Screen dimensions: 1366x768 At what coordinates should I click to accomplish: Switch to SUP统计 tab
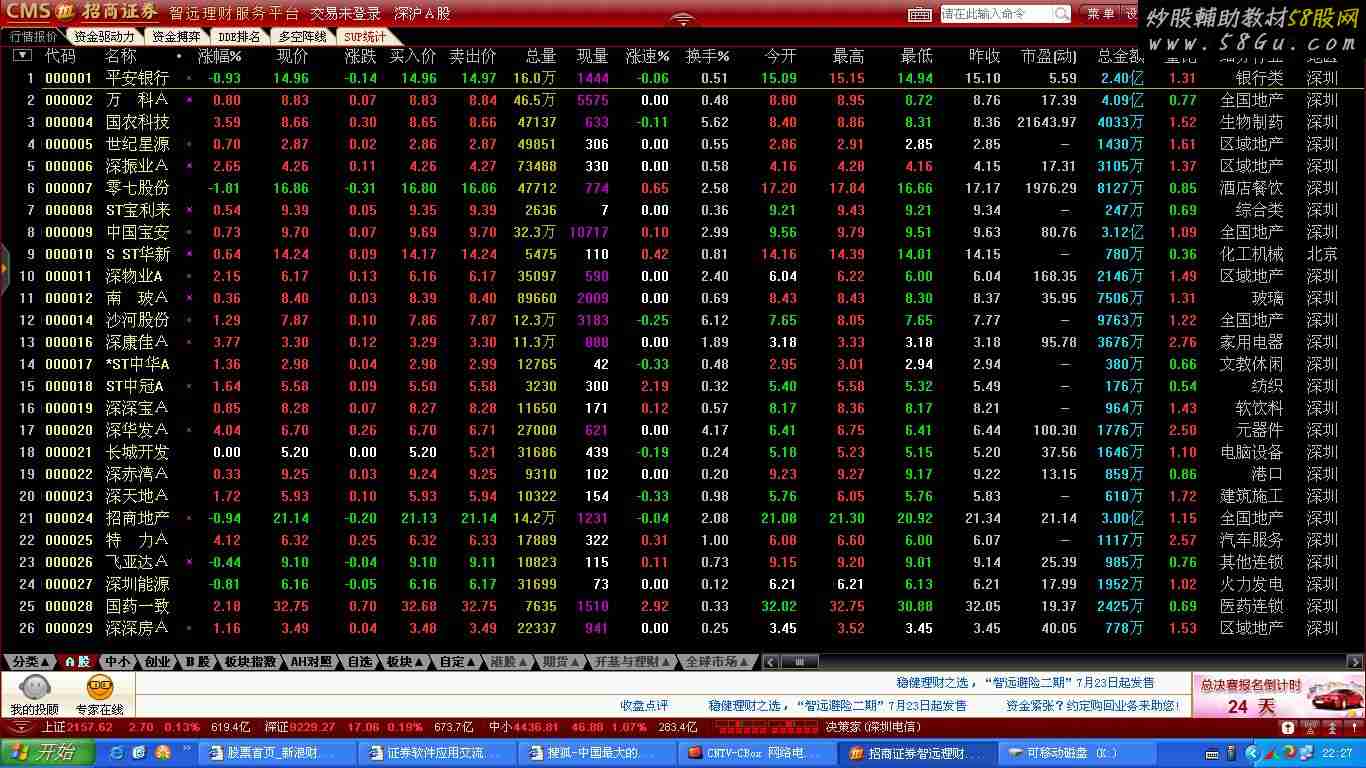(x=365, y=36)
